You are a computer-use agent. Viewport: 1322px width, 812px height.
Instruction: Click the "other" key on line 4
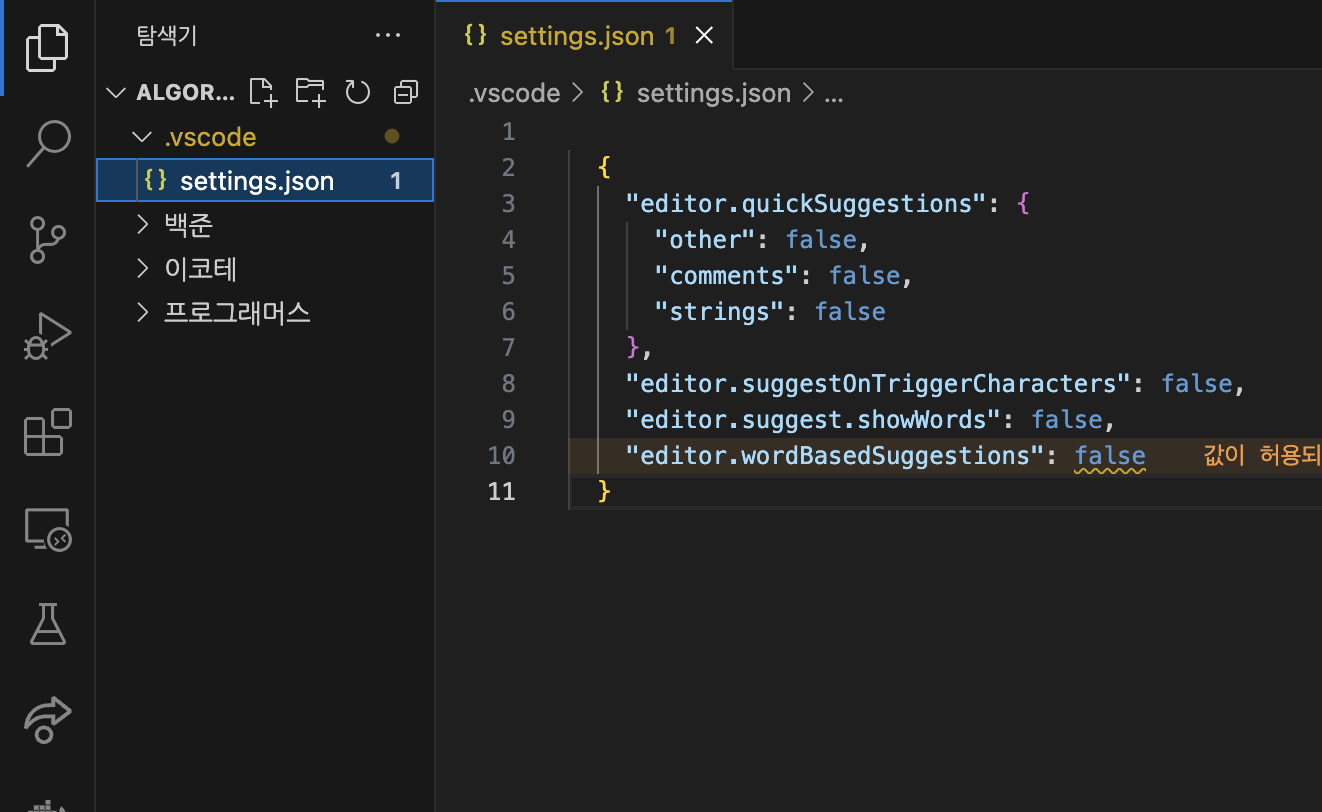click(x=706, y=240)
